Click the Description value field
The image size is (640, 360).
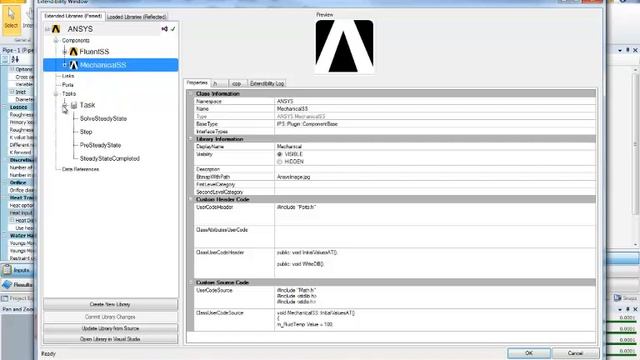tap(435, 169)
